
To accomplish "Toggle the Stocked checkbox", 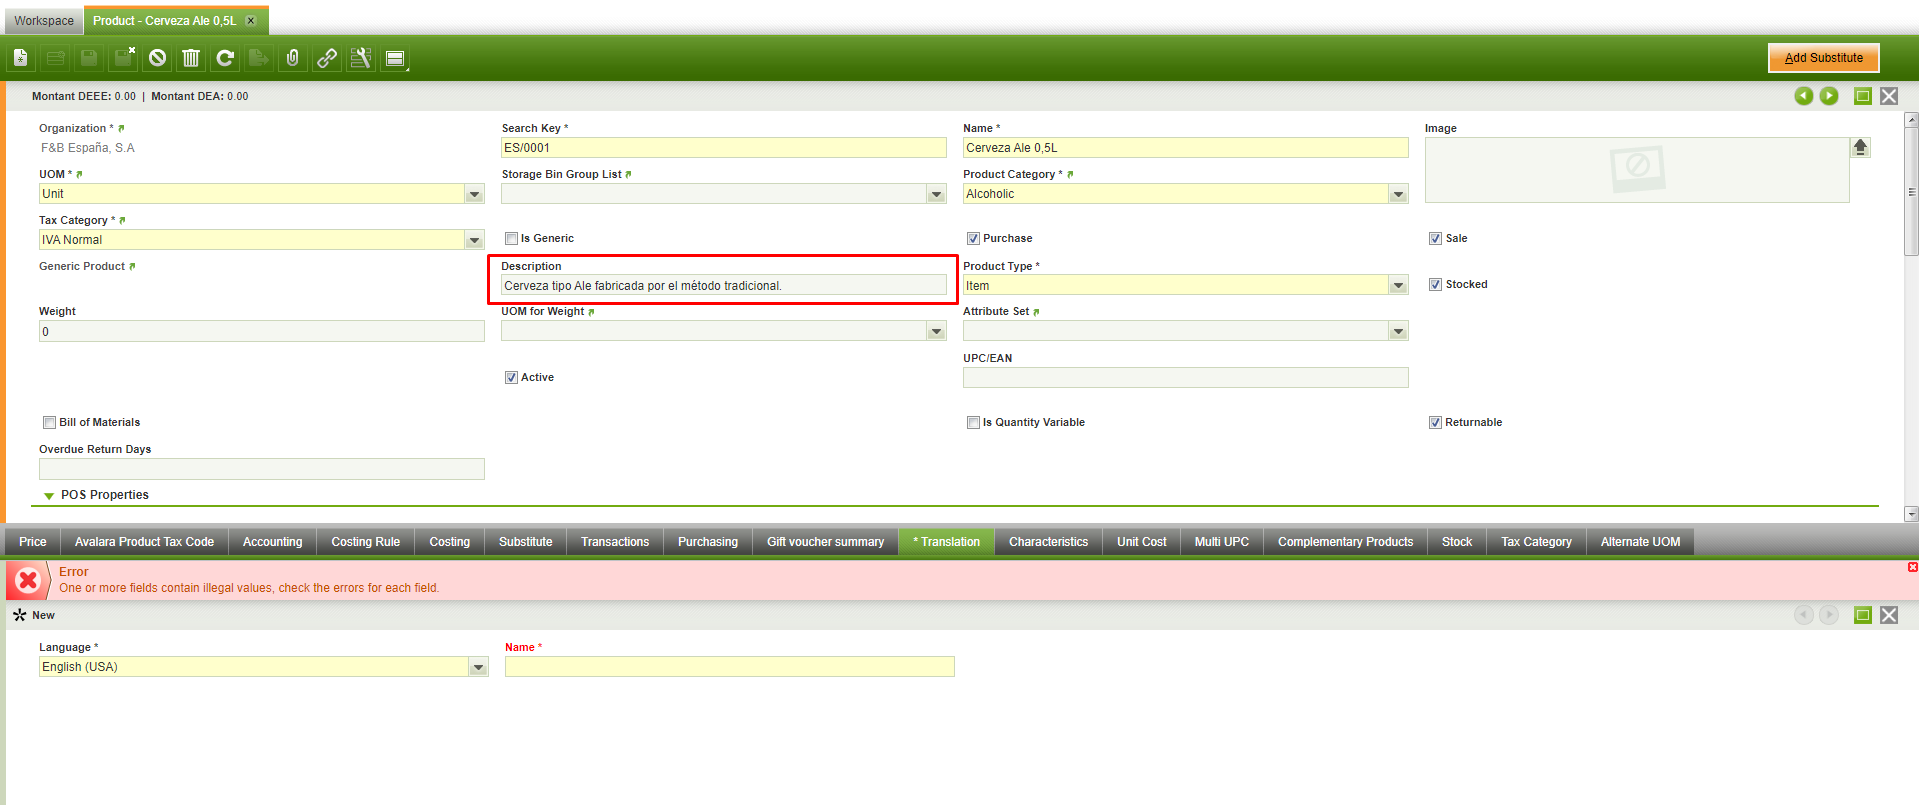I will point(1435,284).
